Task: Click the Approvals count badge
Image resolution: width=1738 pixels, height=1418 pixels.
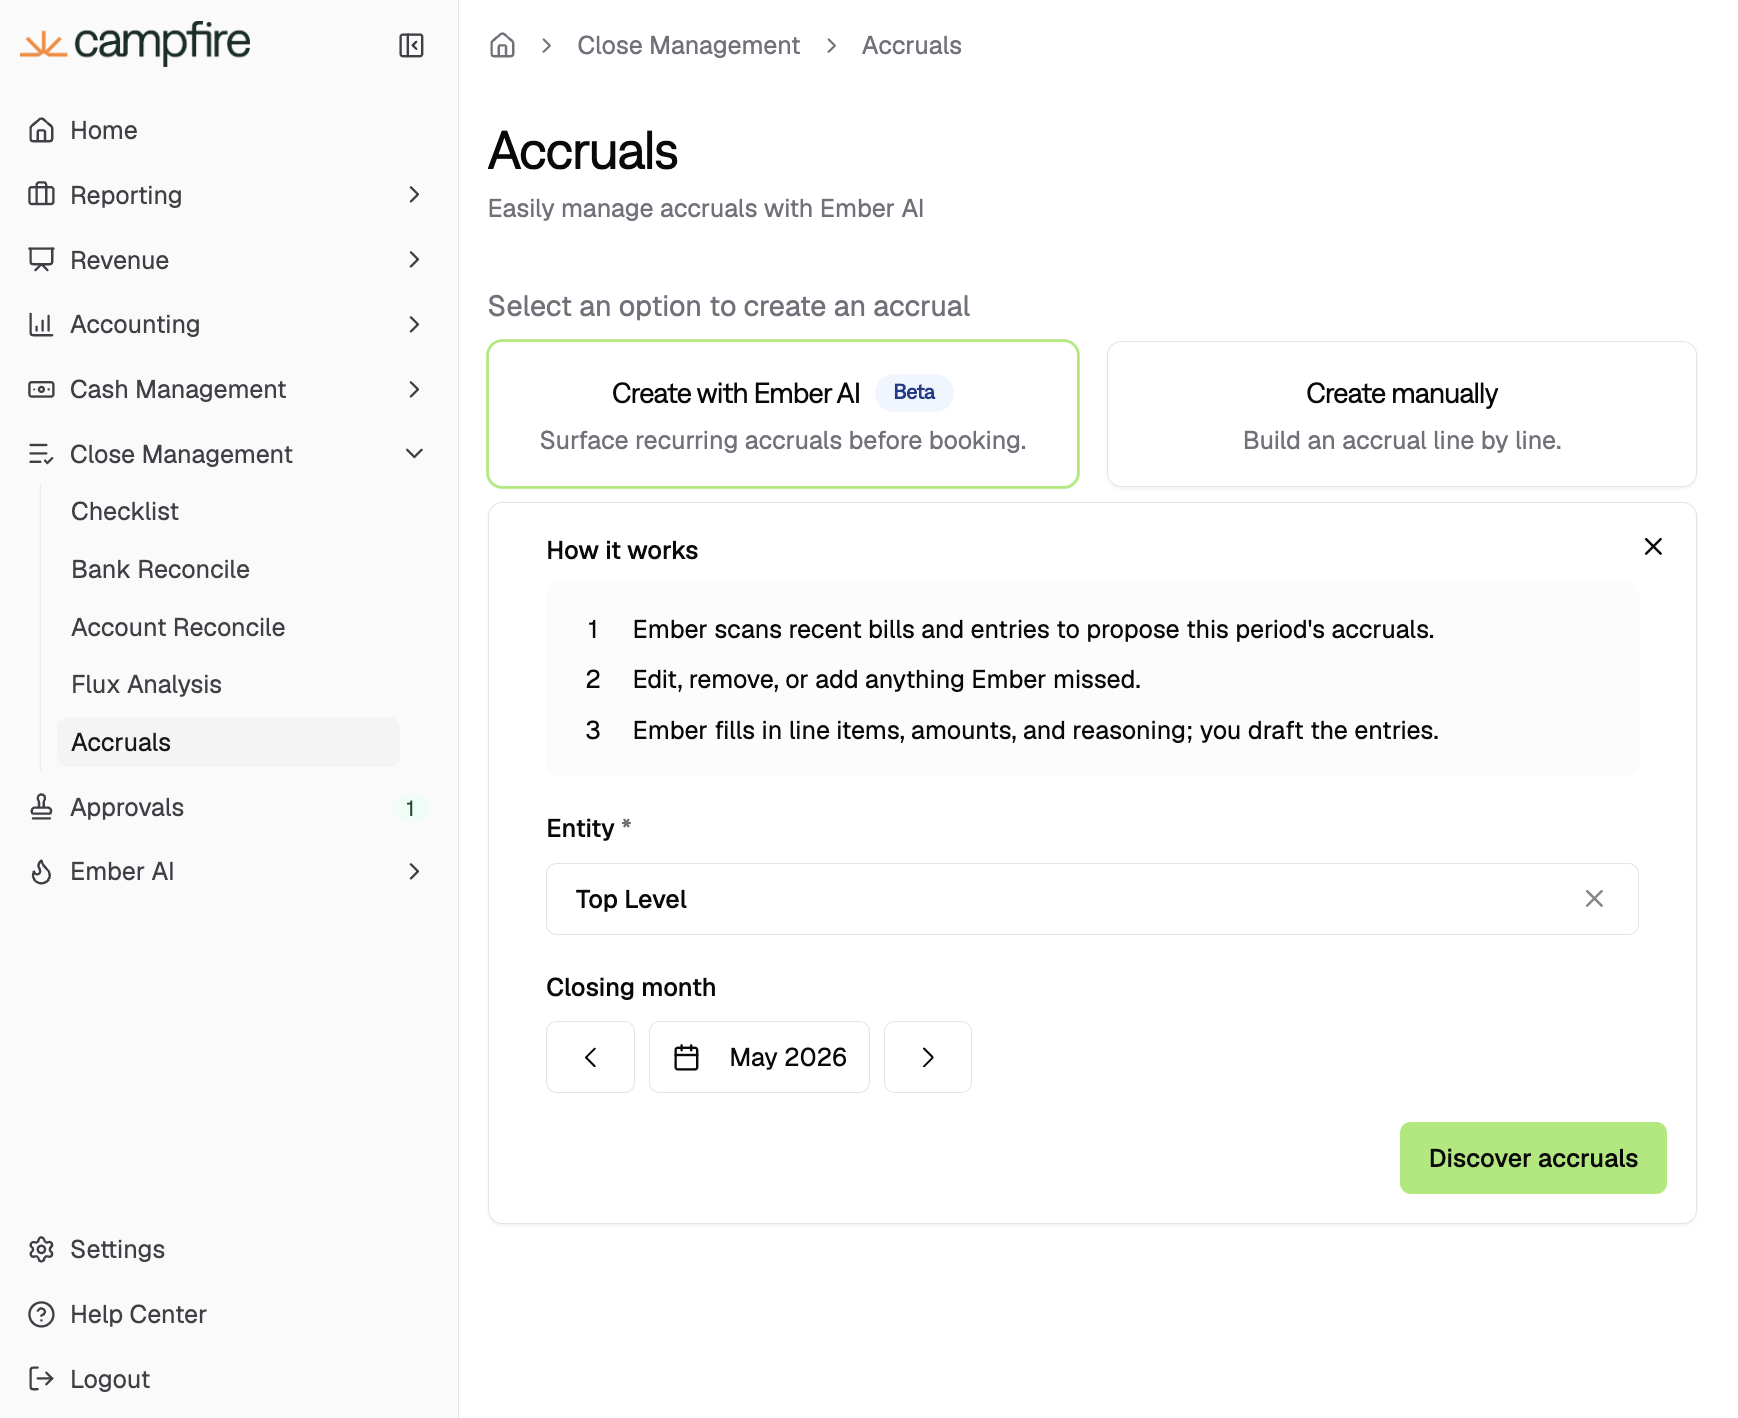Action: [x=410, y=808]
